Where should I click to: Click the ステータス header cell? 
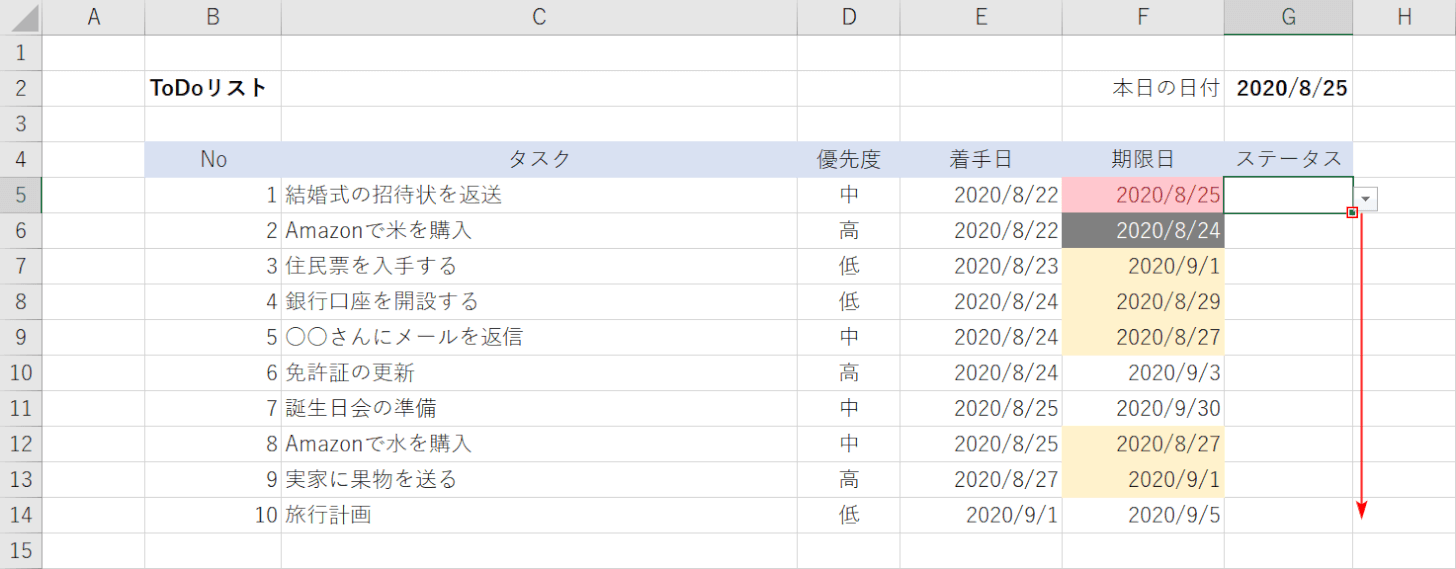point(1288,159)
